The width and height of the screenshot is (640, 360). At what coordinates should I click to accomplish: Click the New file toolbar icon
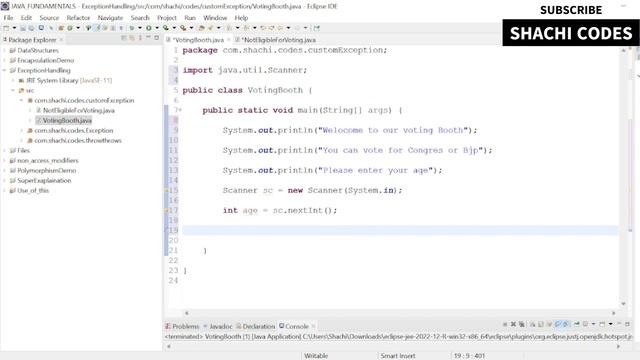(x=6, y=28)
